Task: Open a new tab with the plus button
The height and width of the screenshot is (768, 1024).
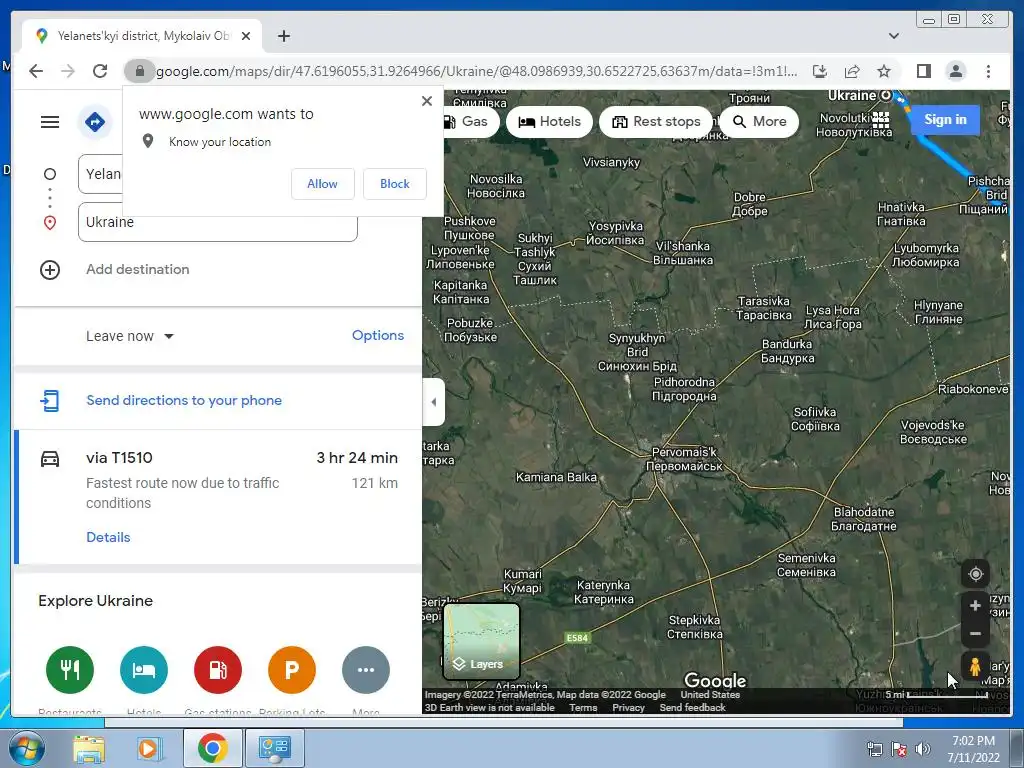Action: (x=283, y=36)
